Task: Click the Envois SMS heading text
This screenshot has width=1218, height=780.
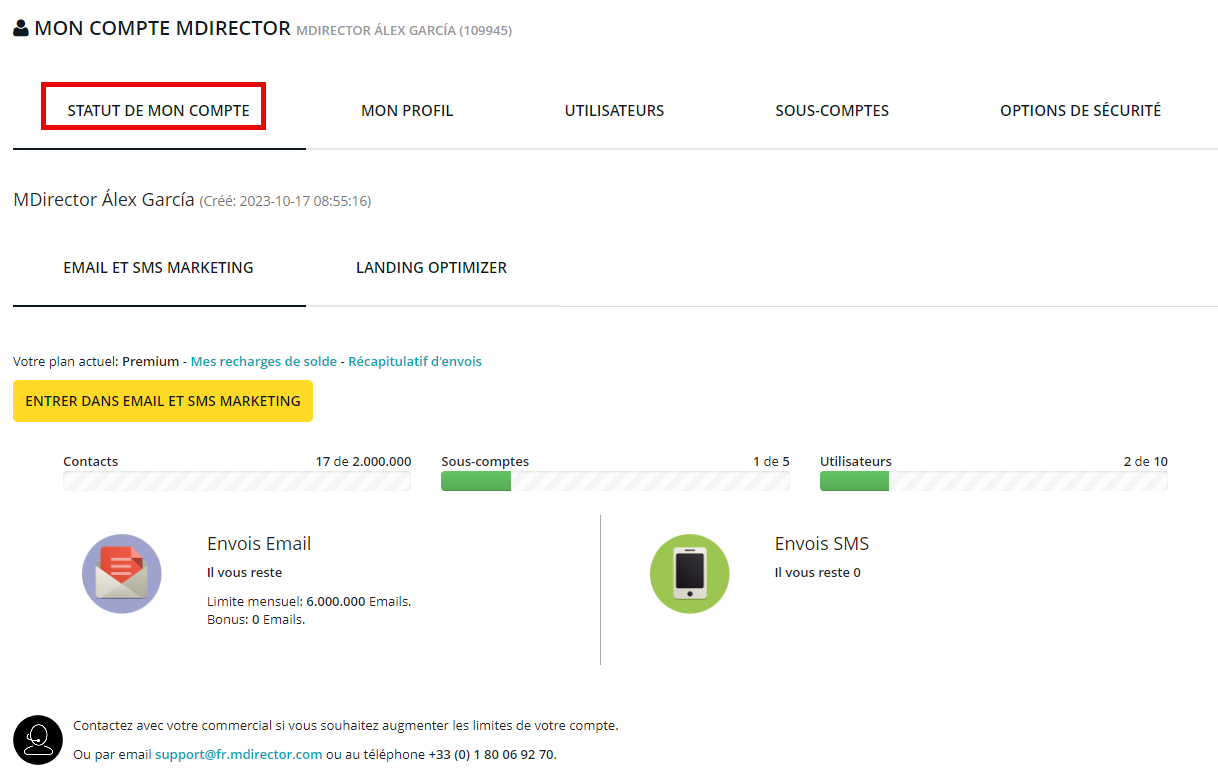Action: [821, 544]
